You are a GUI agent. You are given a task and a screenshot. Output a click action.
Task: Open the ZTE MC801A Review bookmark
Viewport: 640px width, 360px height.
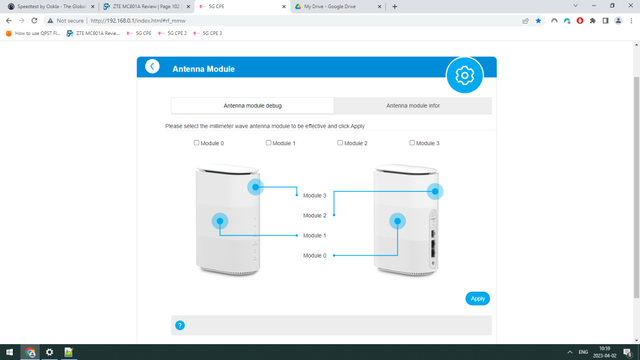pyautogui.click(x=93, y=33)
